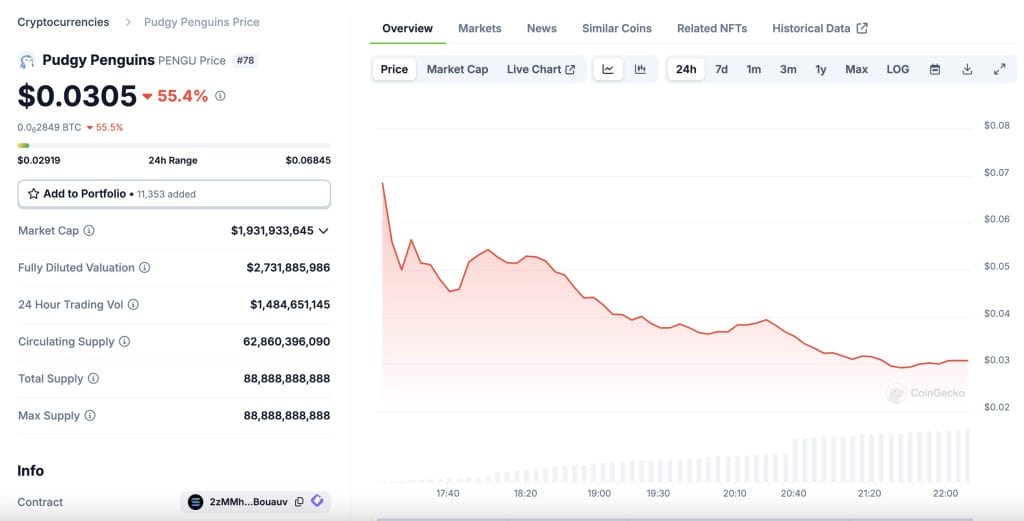Select the 1y time range
The width and height of the screenshot is (1024, 521).
point(821,69)
